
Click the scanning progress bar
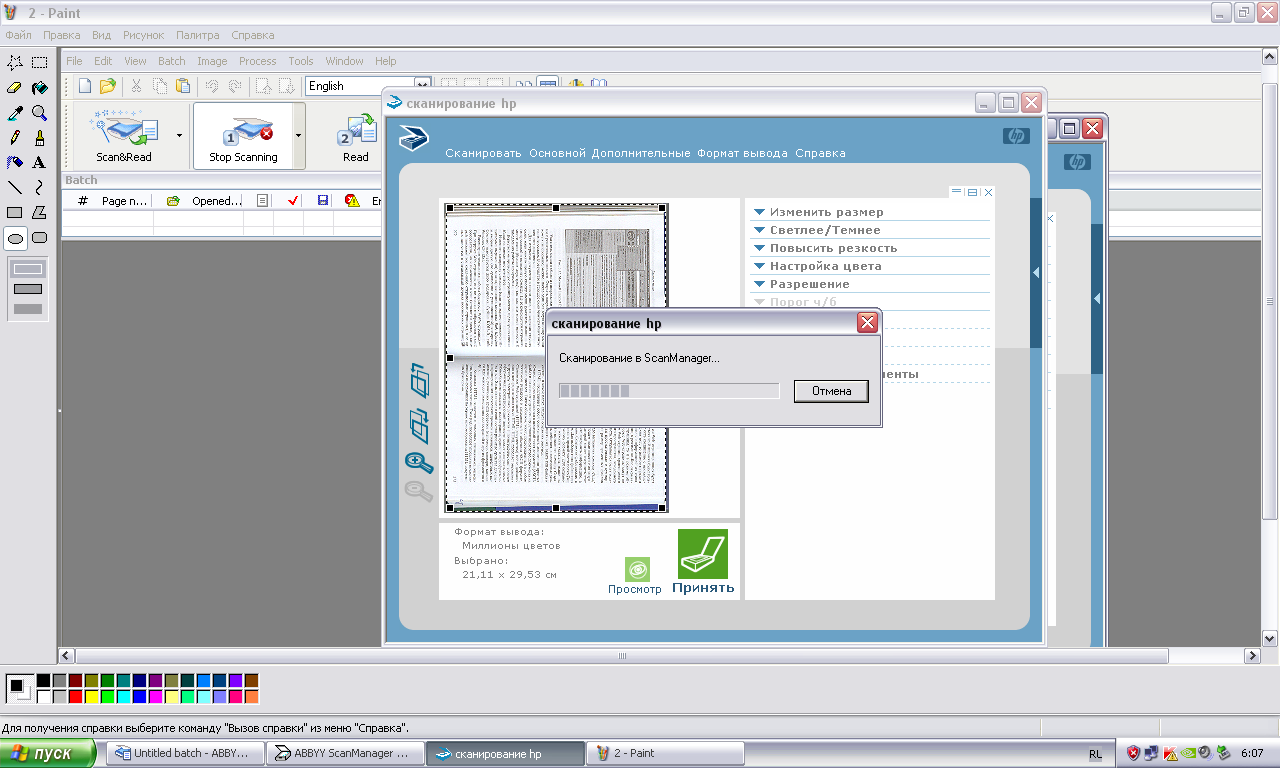(669, 391)
